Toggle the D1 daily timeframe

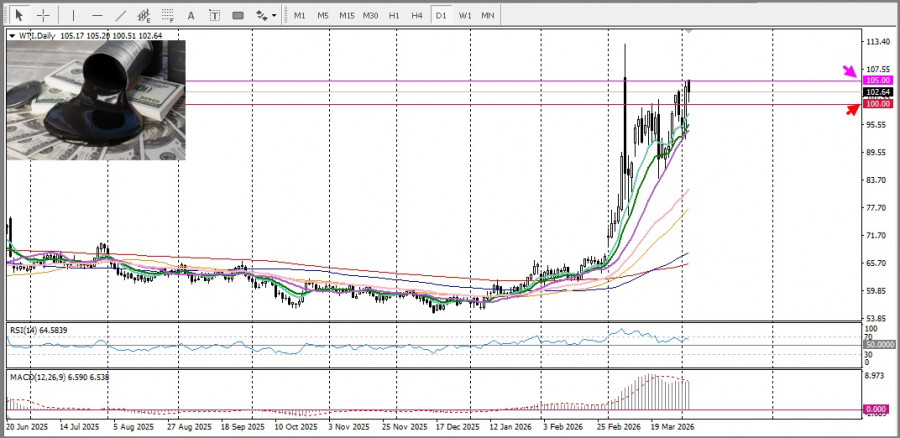click(441, 15)
